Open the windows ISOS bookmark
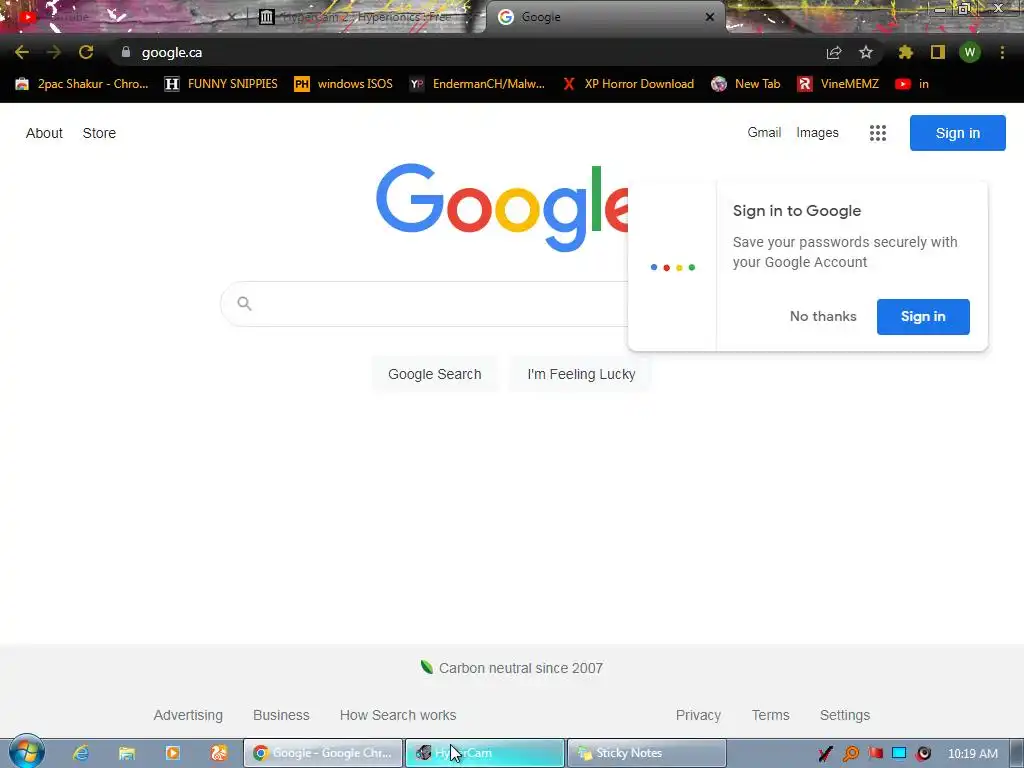 pyautogui.click(x=344, y=84)
